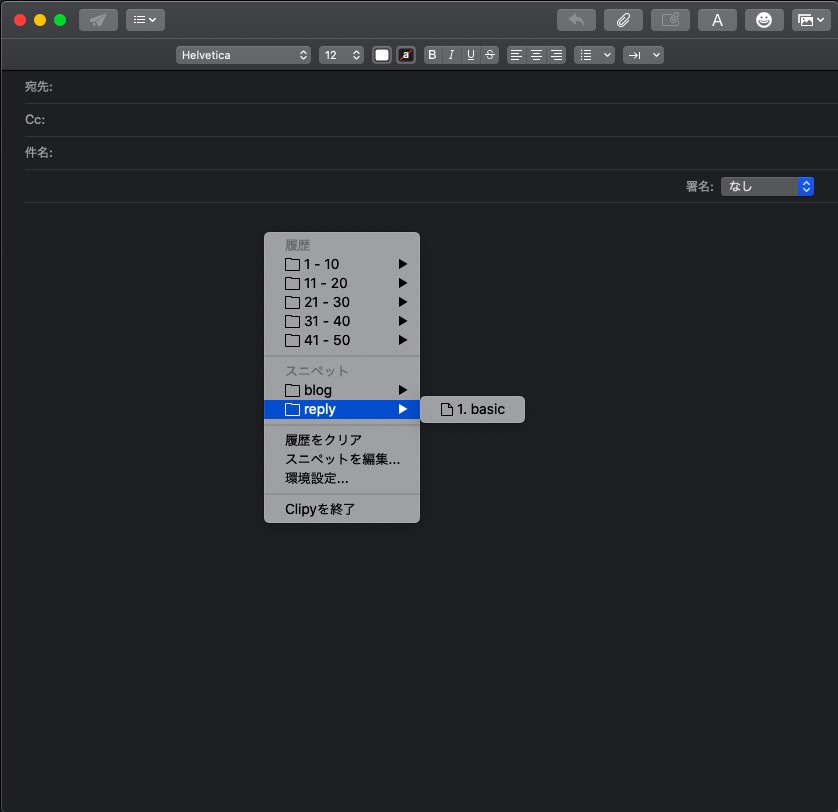Expand the 1 - 10 history folder
The height and width of the screenshot is (812, 838).
click(342, 264)
